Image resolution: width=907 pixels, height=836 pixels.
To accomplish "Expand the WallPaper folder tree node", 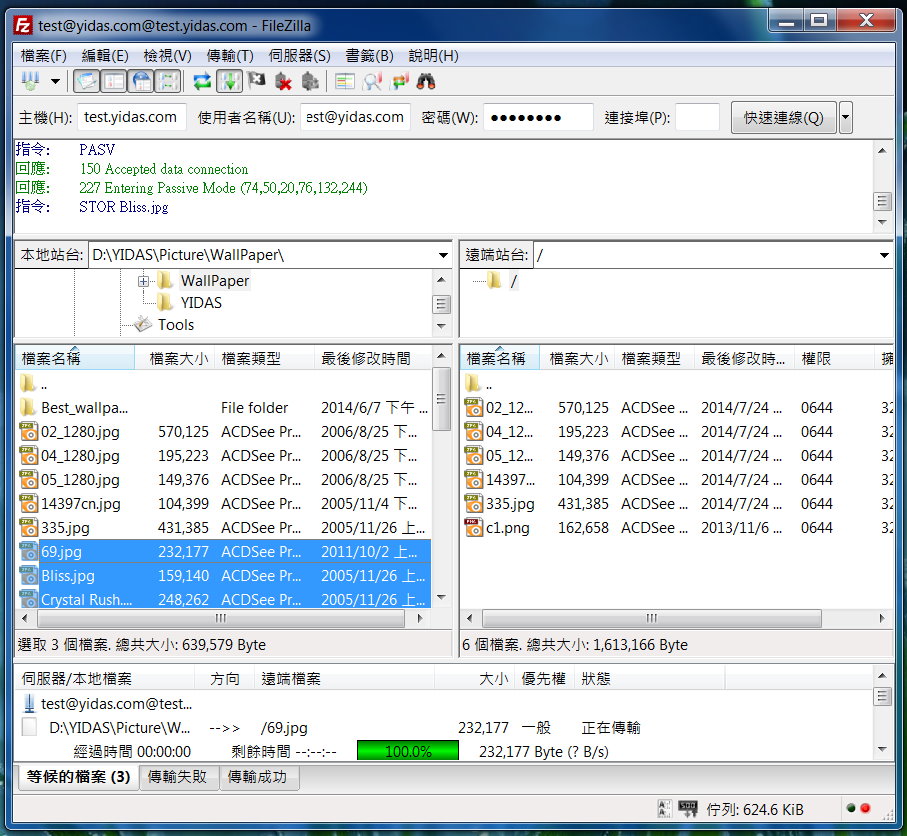I will click(x=143, y=281).
